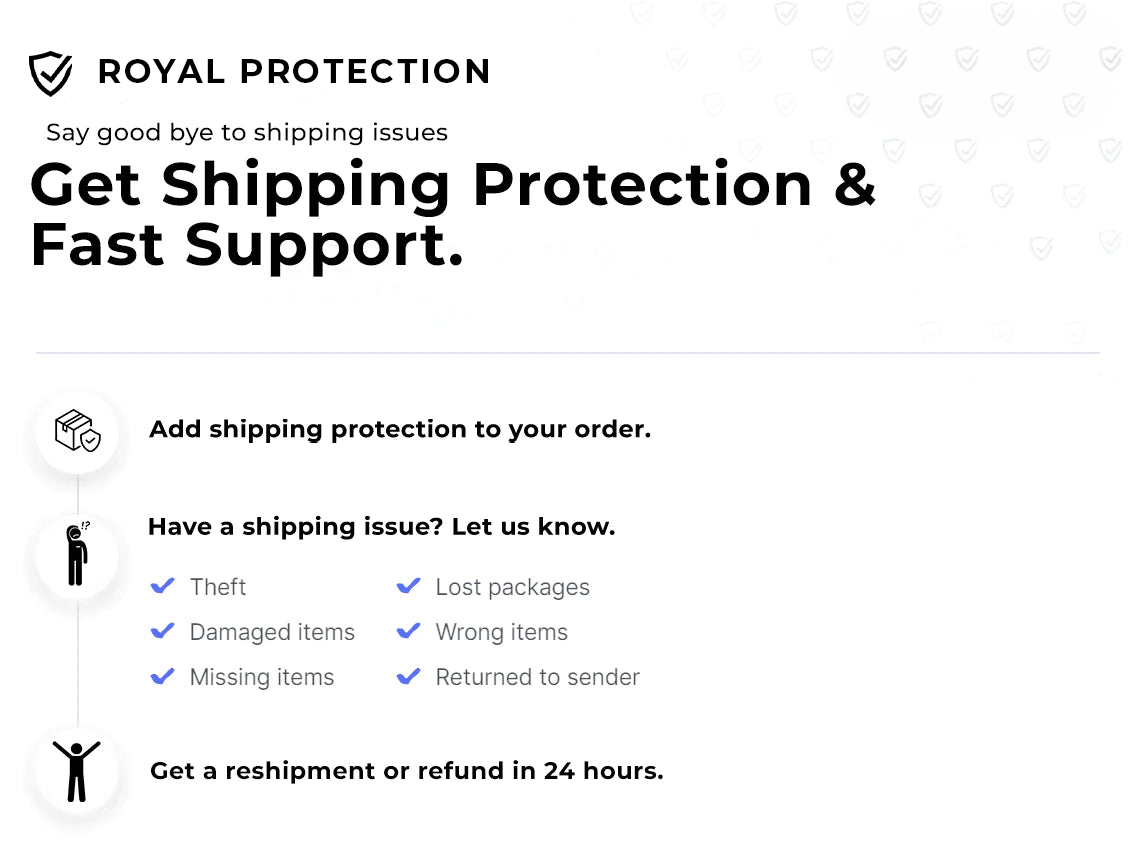The height and width of the screenshot is (850, 1131).
Task: Click the 'Say good bye to shipping issues' tagline
Action: [x=247, y=133]
